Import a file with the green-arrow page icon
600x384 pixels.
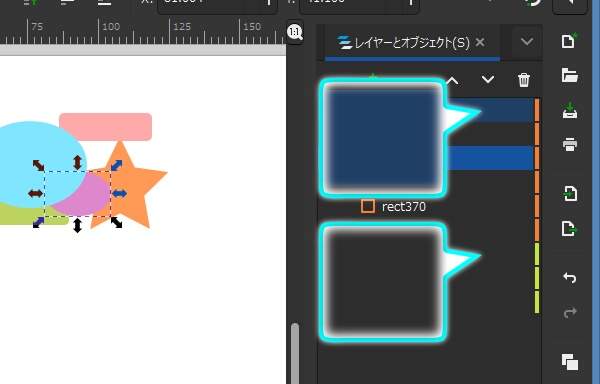[570, 193]
